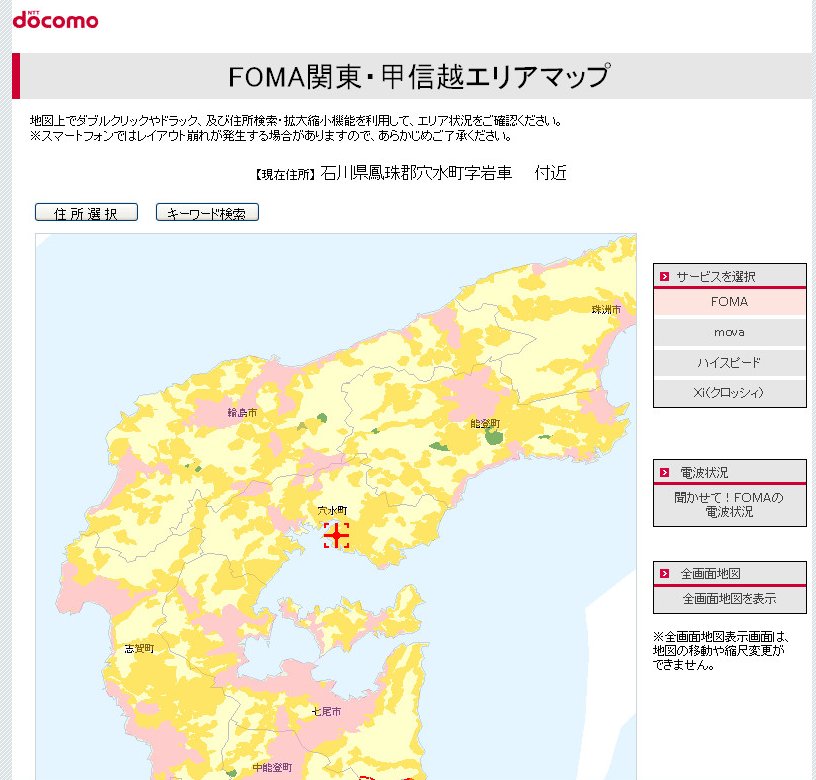
Task: Click the 中能登町 label on the map
Action: click(x=272, y=768)
